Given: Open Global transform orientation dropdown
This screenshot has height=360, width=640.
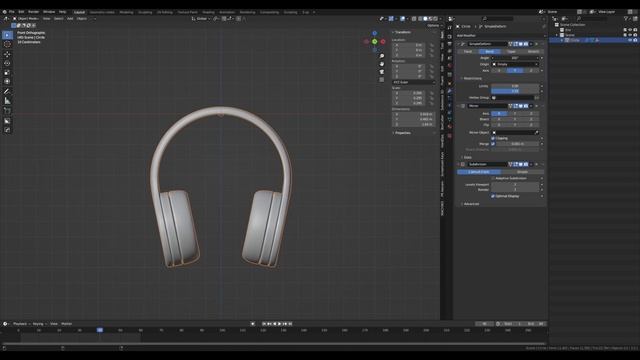Looking at the screenshot, I should click(x=200, y=19).
